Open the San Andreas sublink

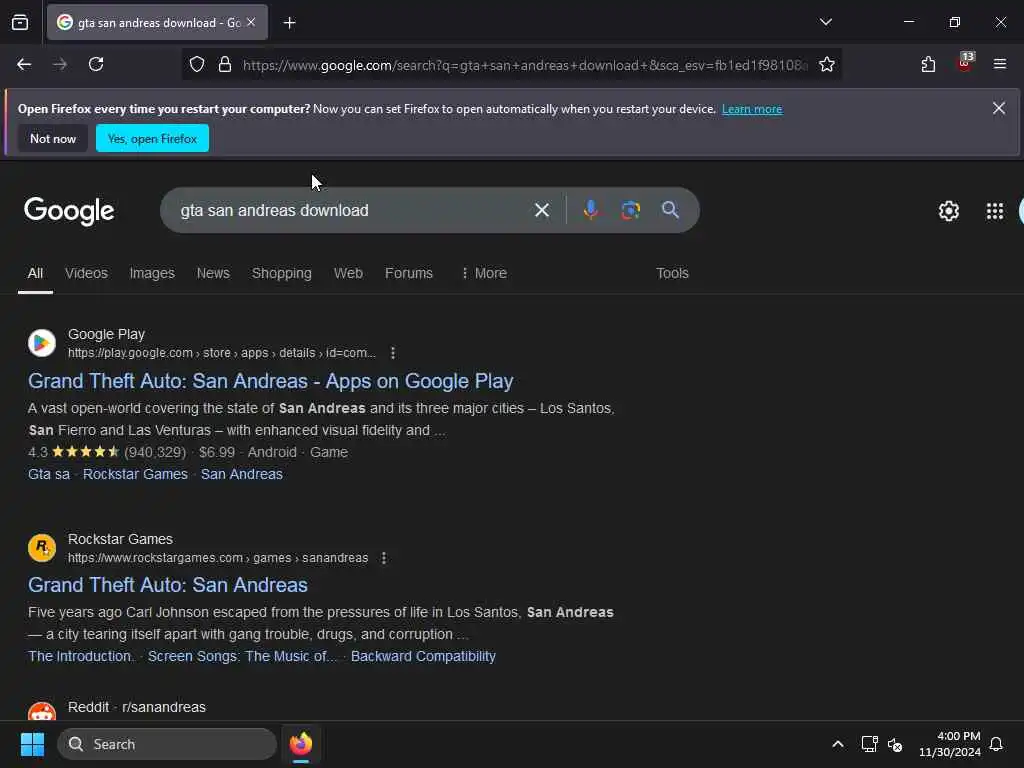point(242,474)
